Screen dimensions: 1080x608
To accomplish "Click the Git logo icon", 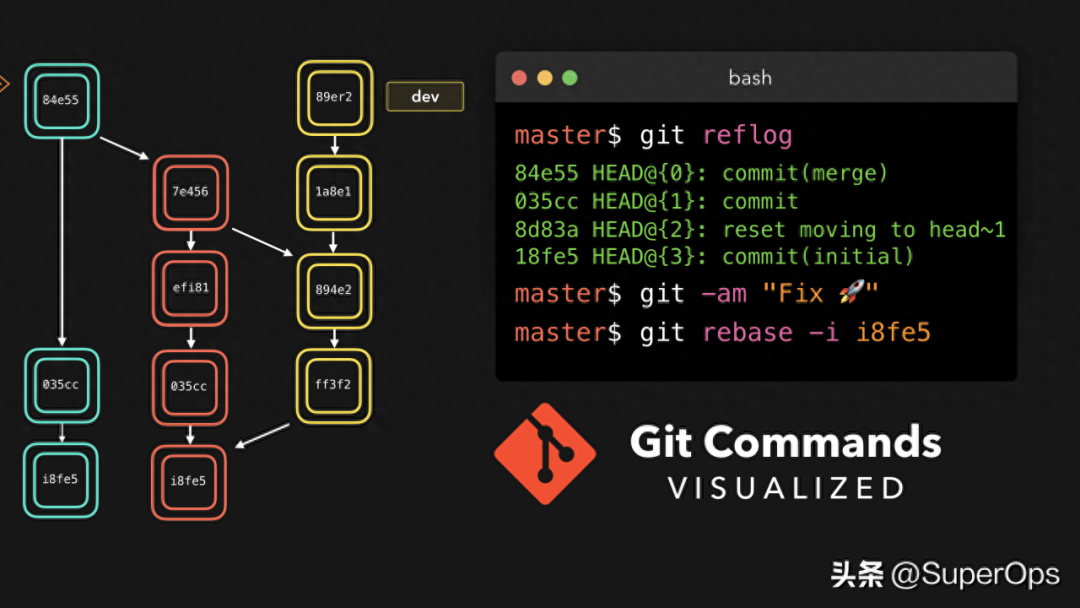I will coord(545,454).
